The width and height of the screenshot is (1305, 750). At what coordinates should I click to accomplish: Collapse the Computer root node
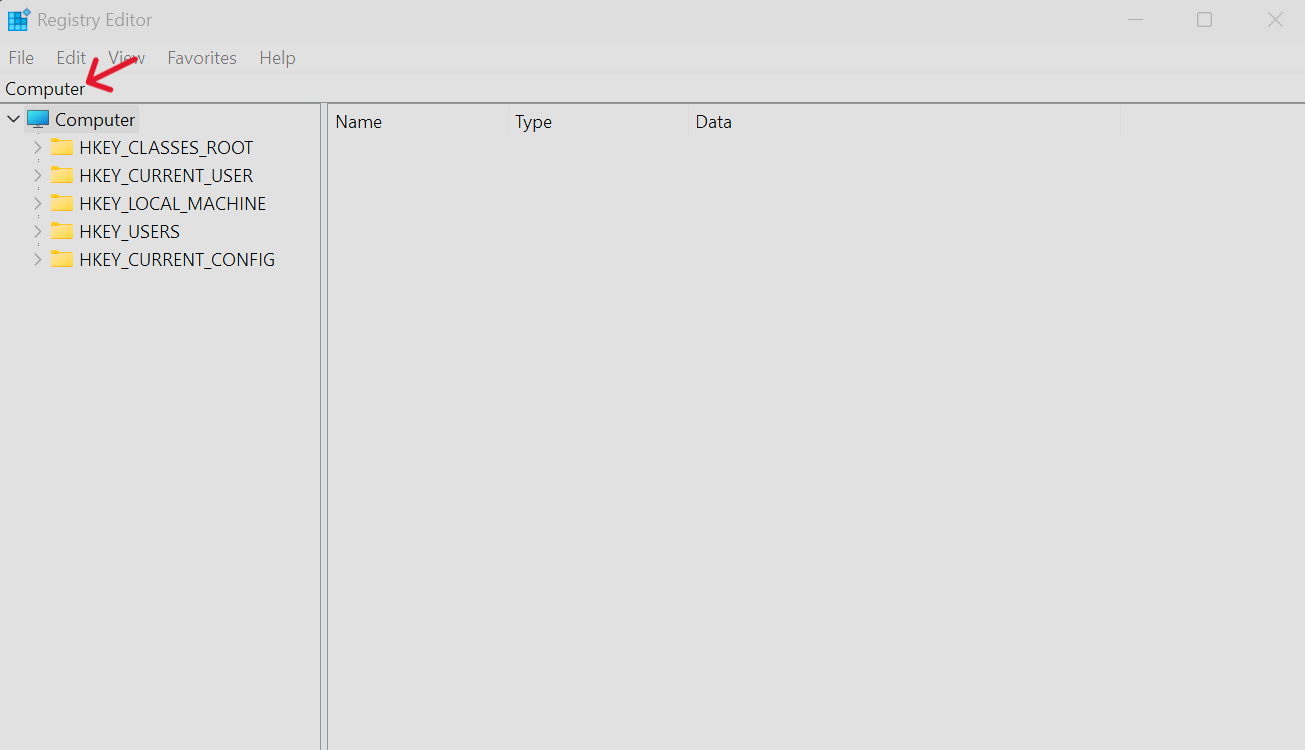click(x=13, y=120)
